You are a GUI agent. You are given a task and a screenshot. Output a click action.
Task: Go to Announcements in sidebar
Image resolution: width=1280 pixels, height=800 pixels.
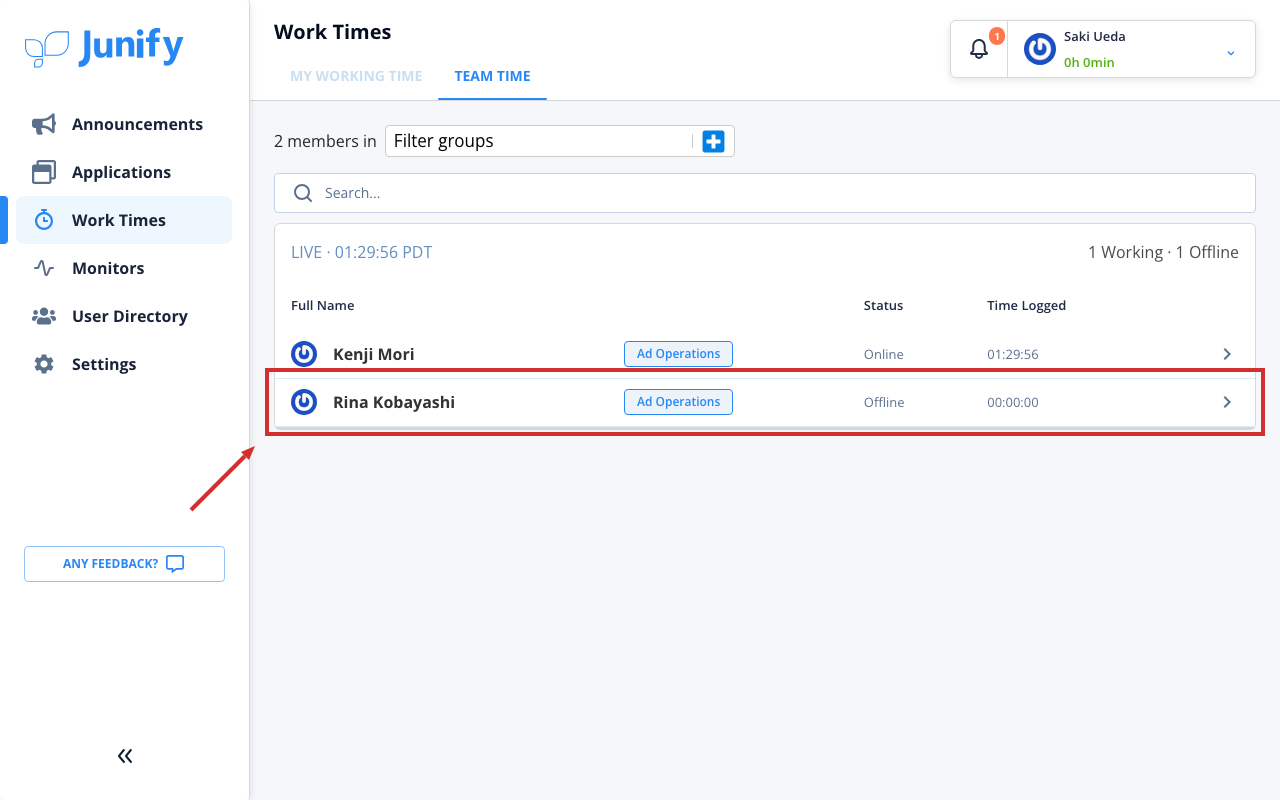124,124
